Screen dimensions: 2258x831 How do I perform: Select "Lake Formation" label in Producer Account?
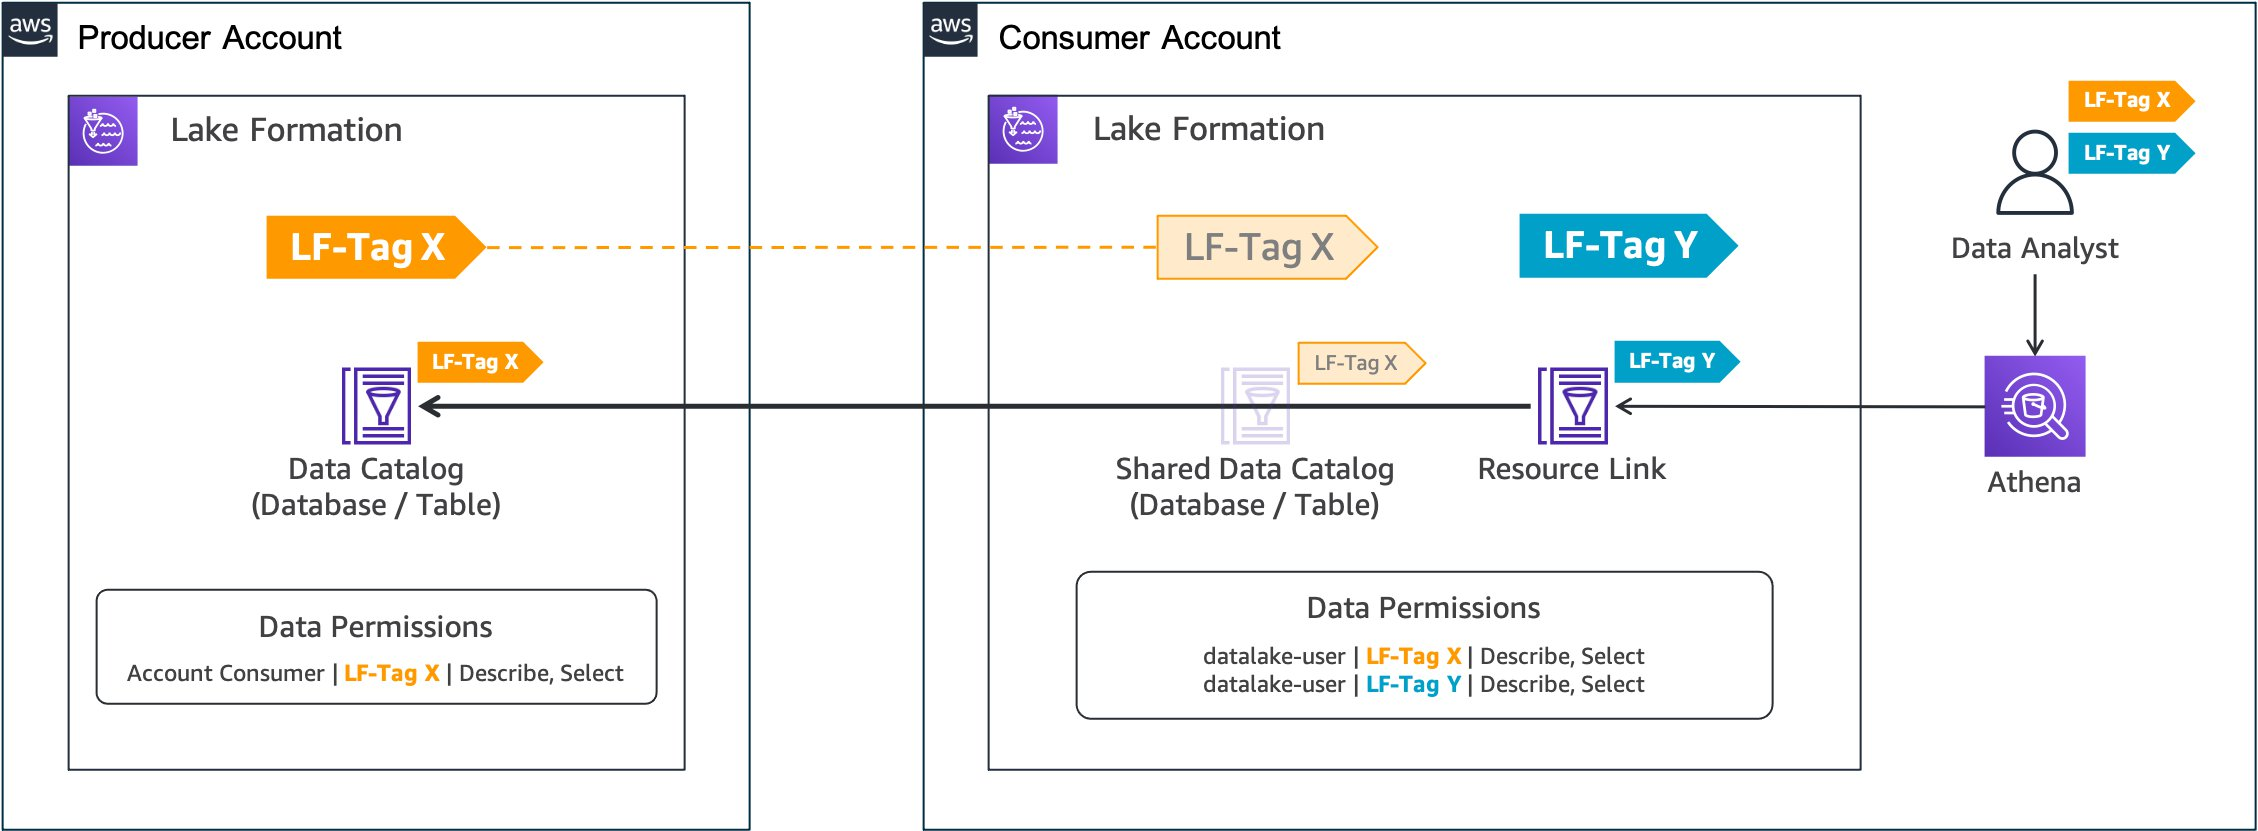click(x=286, y=130)
